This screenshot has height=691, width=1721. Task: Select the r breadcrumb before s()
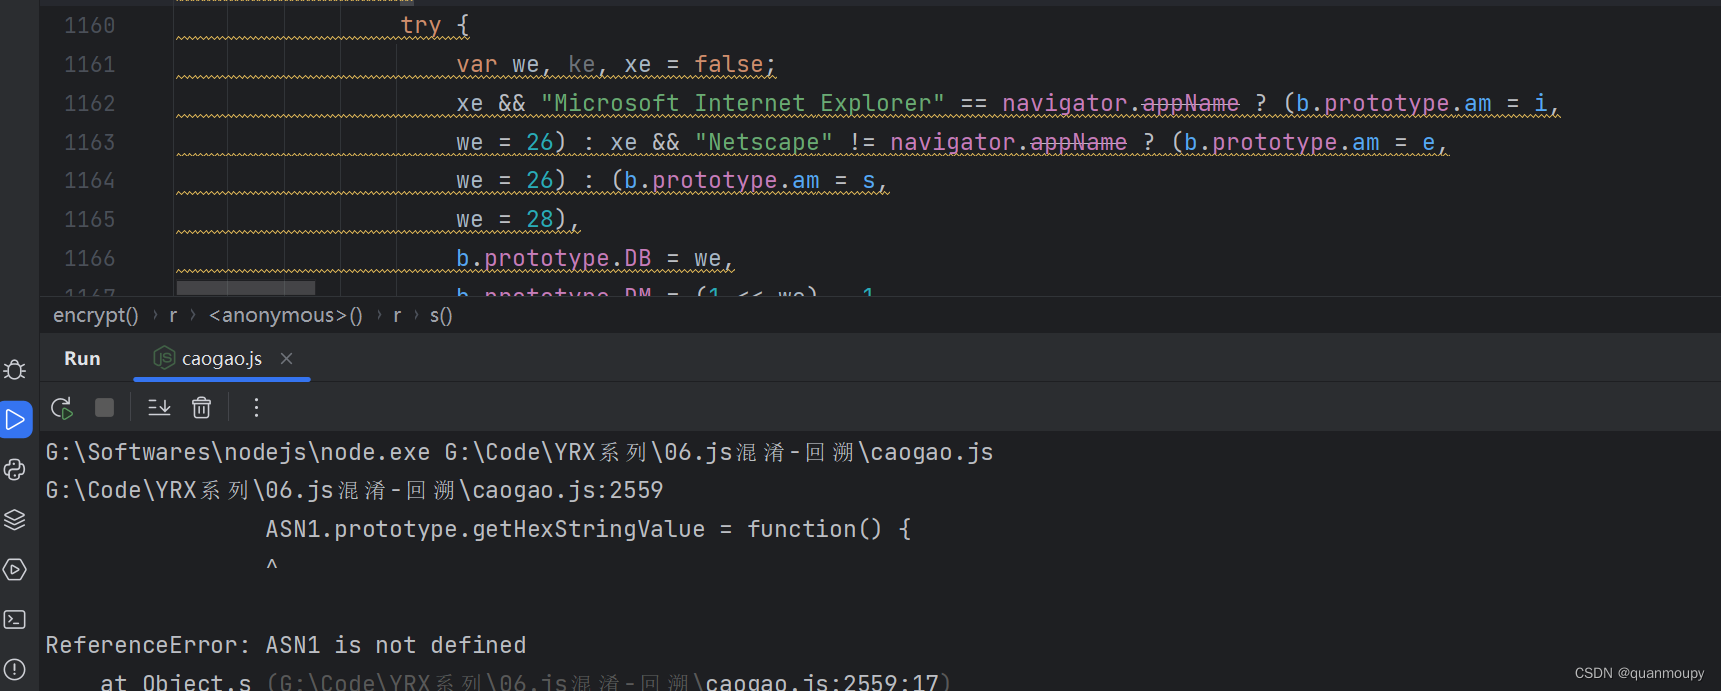coord(397,315)
